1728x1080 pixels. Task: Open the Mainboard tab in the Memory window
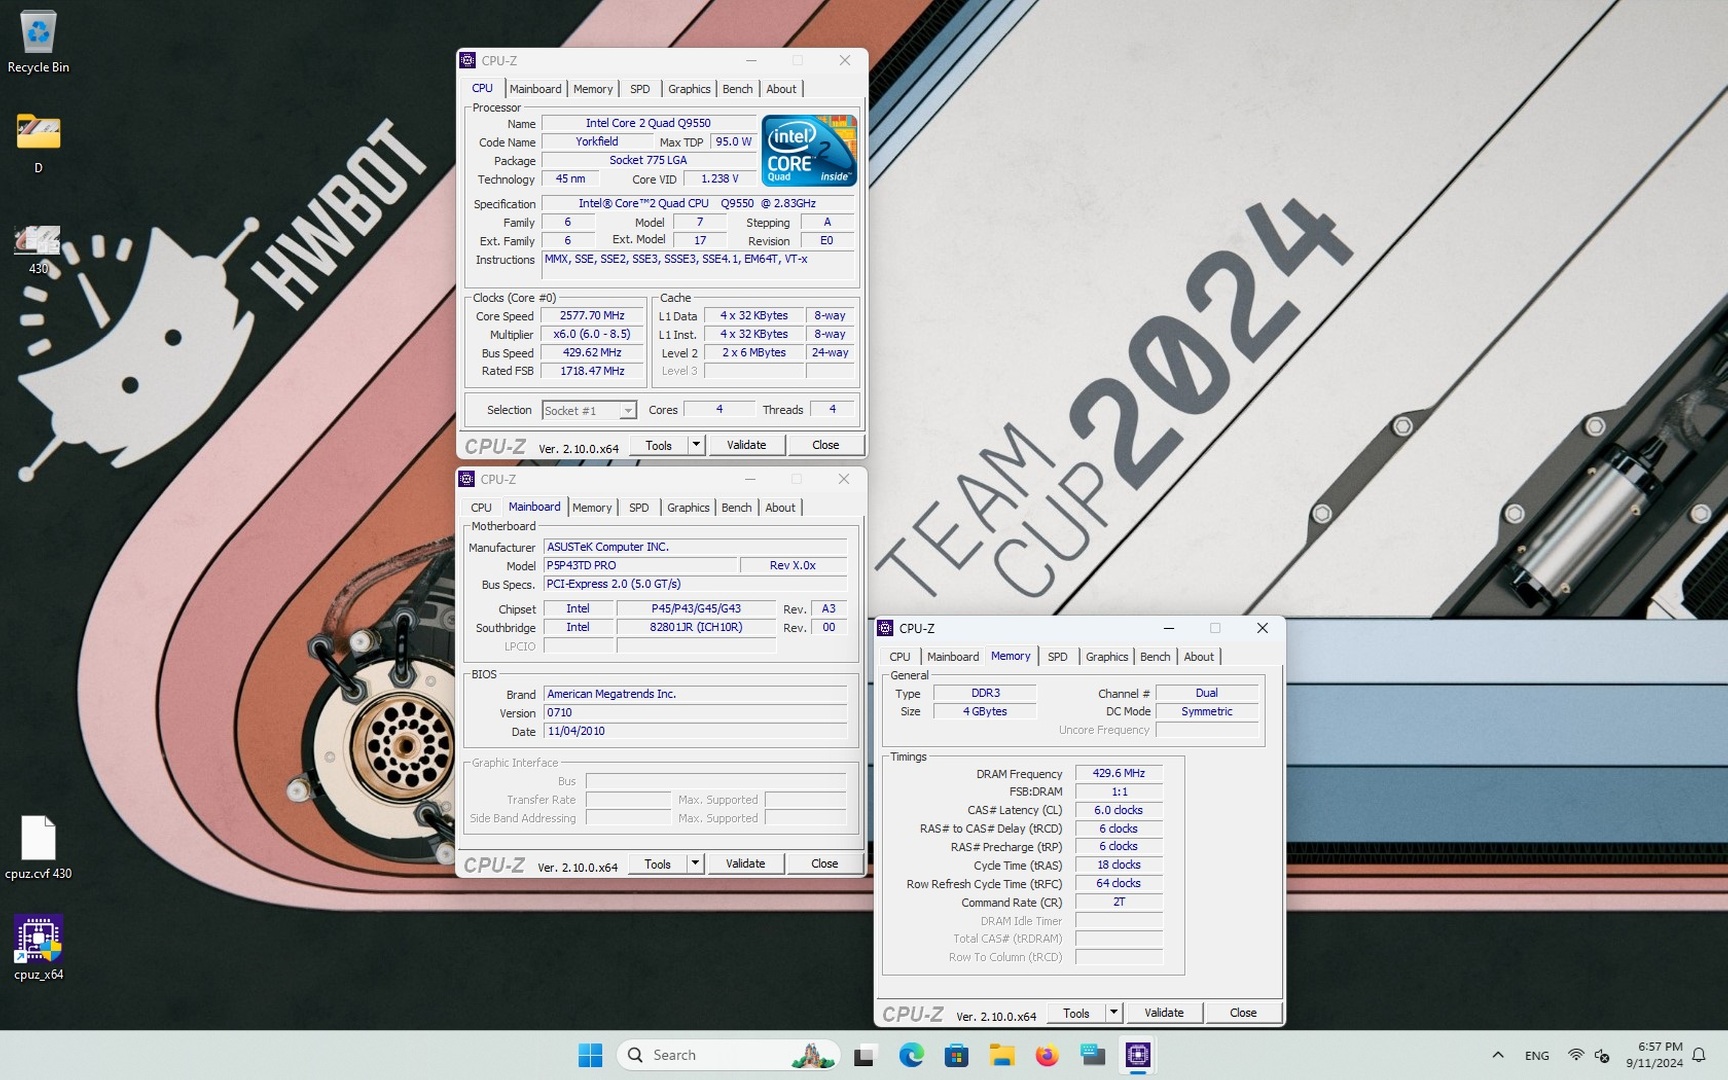pos(953,657)
